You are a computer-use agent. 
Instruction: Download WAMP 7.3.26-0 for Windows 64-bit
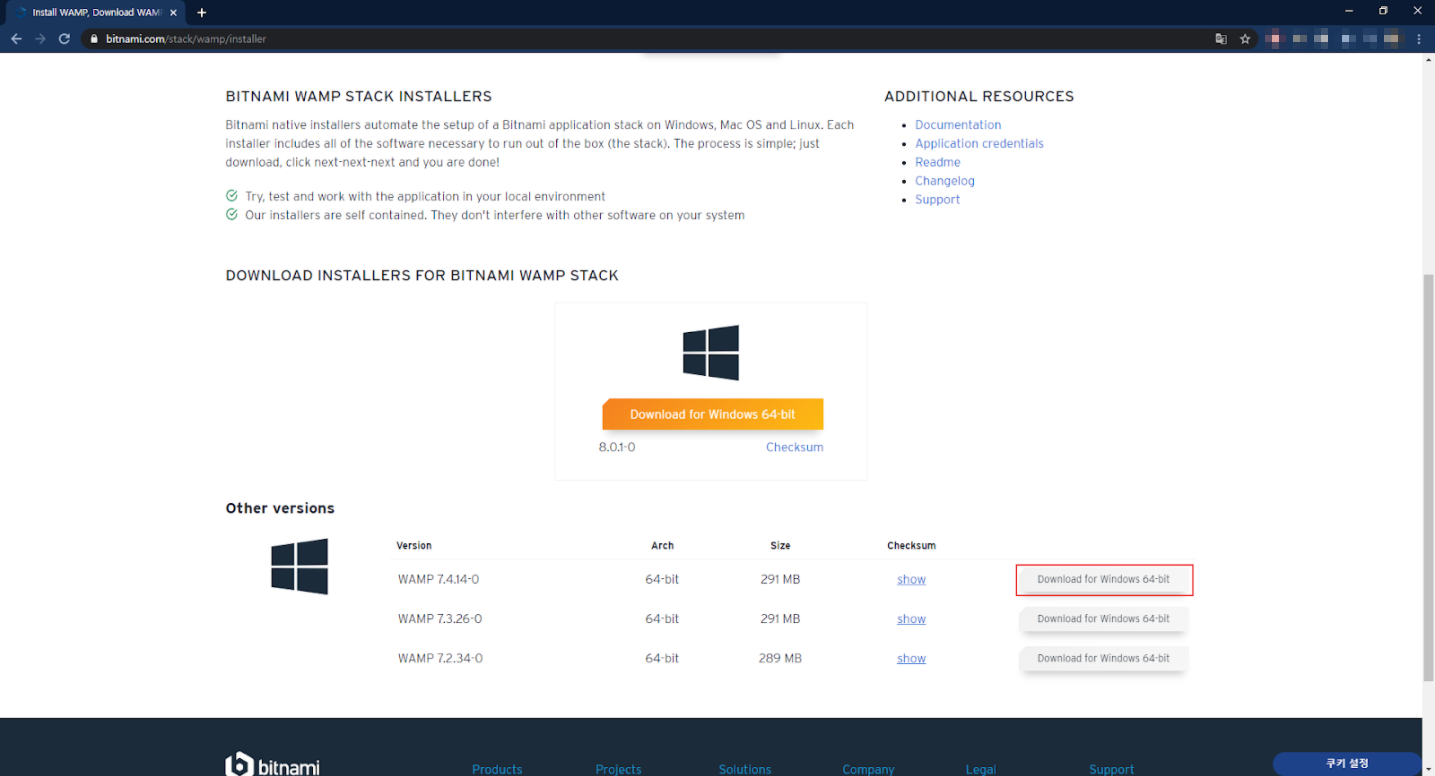tap(1104, 619)
